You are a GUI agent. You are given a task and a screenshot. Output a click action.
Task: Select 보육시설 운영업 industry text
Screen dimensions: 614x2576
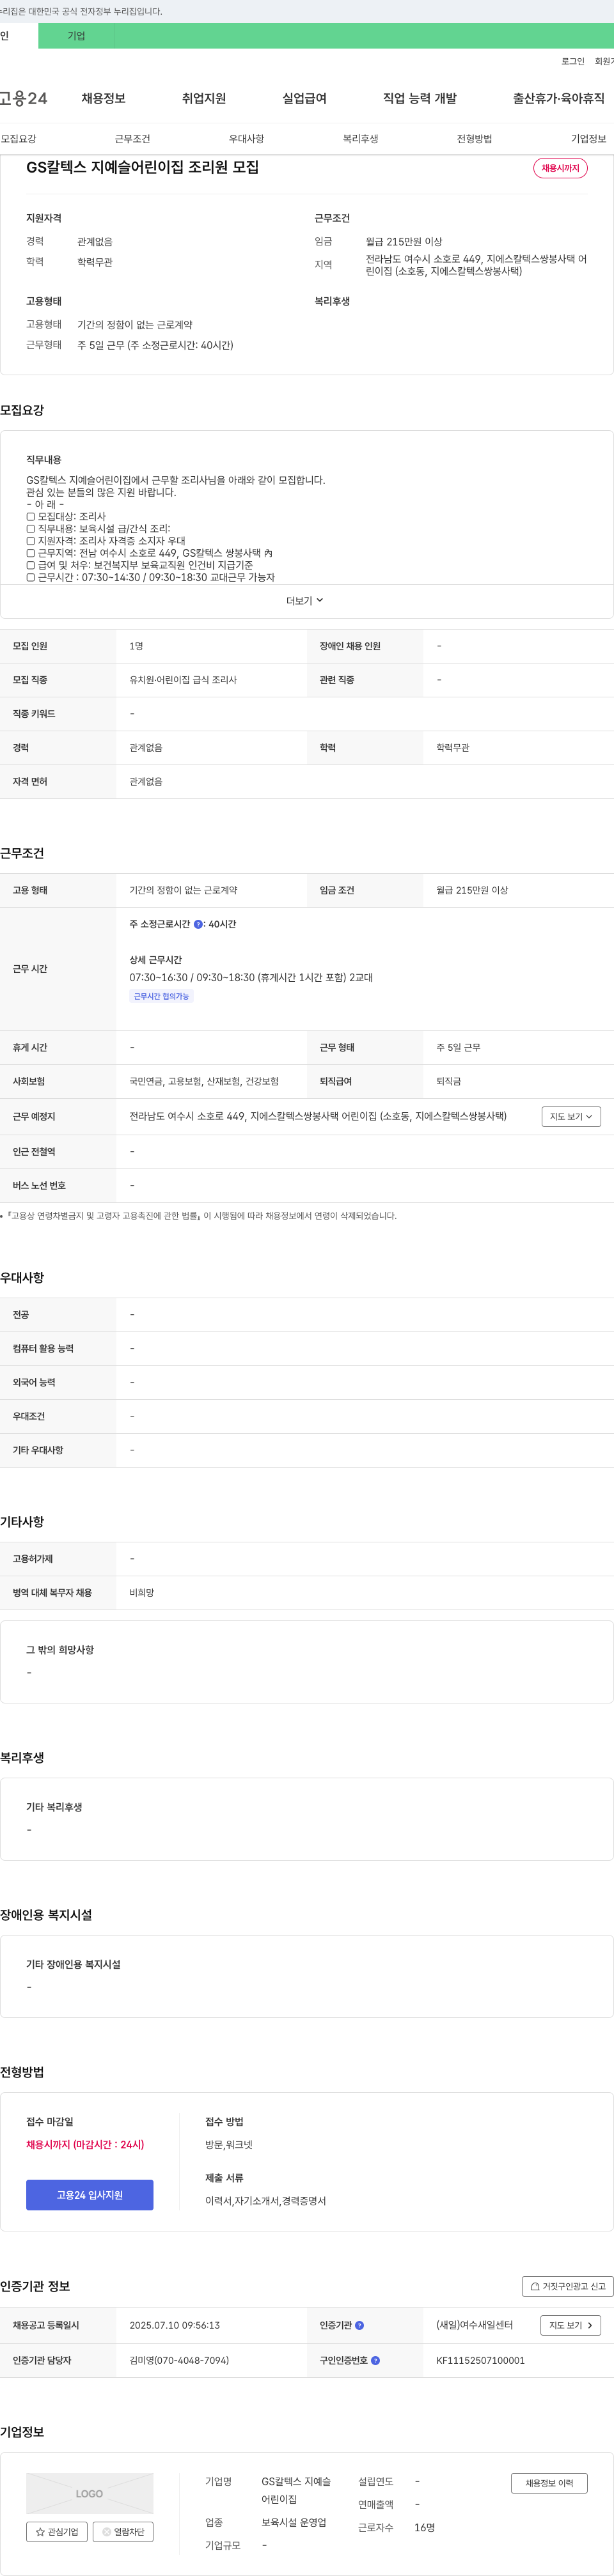[294, 2523]
